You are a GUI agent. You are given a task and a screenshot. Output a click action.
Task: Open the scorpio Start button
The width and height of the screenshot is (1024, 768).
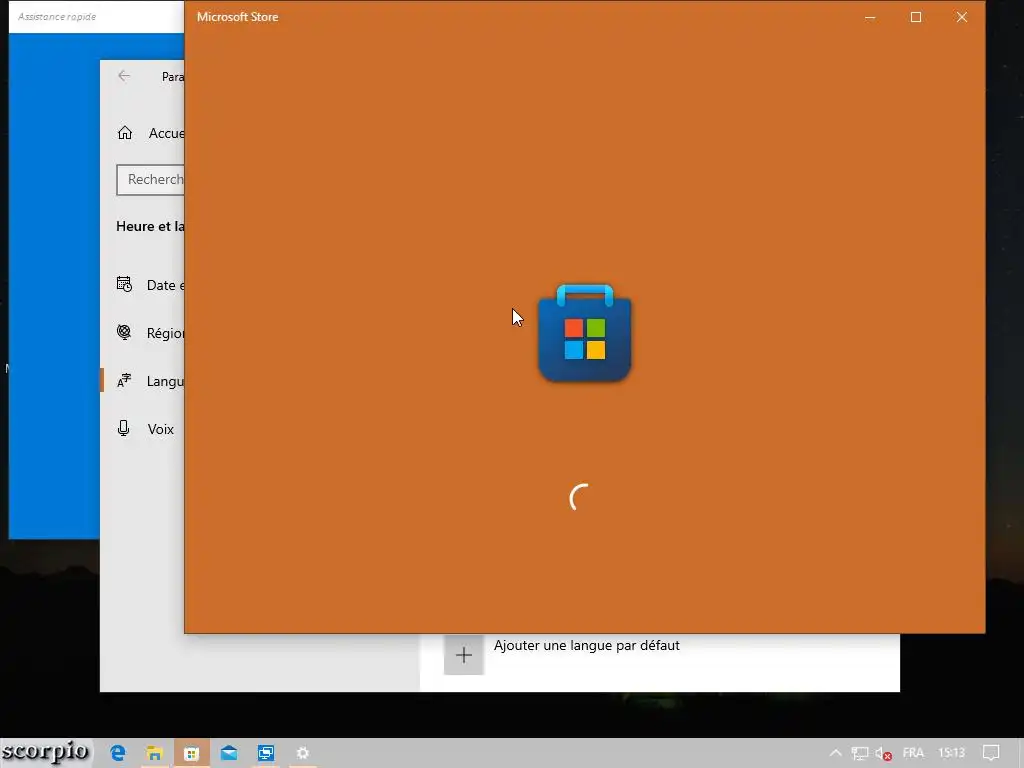pyautogui.click(x=46, y=752)
